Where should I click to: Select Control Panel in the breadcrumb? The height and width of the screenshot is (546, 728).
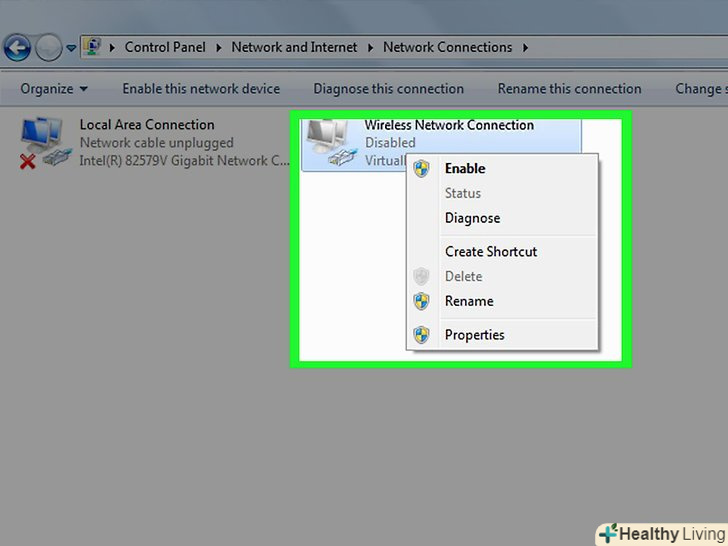pyautogui.click(x=165, y=47)
